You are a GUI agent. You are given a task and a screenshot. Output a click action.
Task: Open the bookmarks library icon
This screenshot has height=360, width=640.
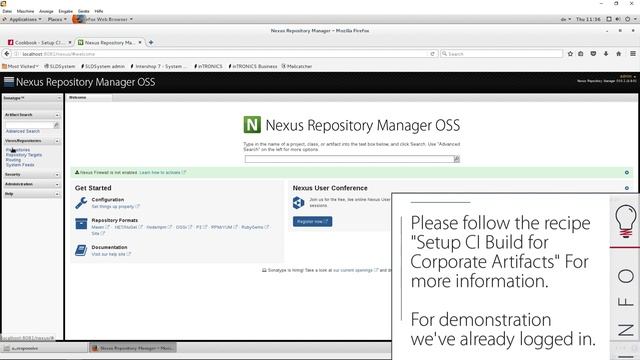(581, 53)
